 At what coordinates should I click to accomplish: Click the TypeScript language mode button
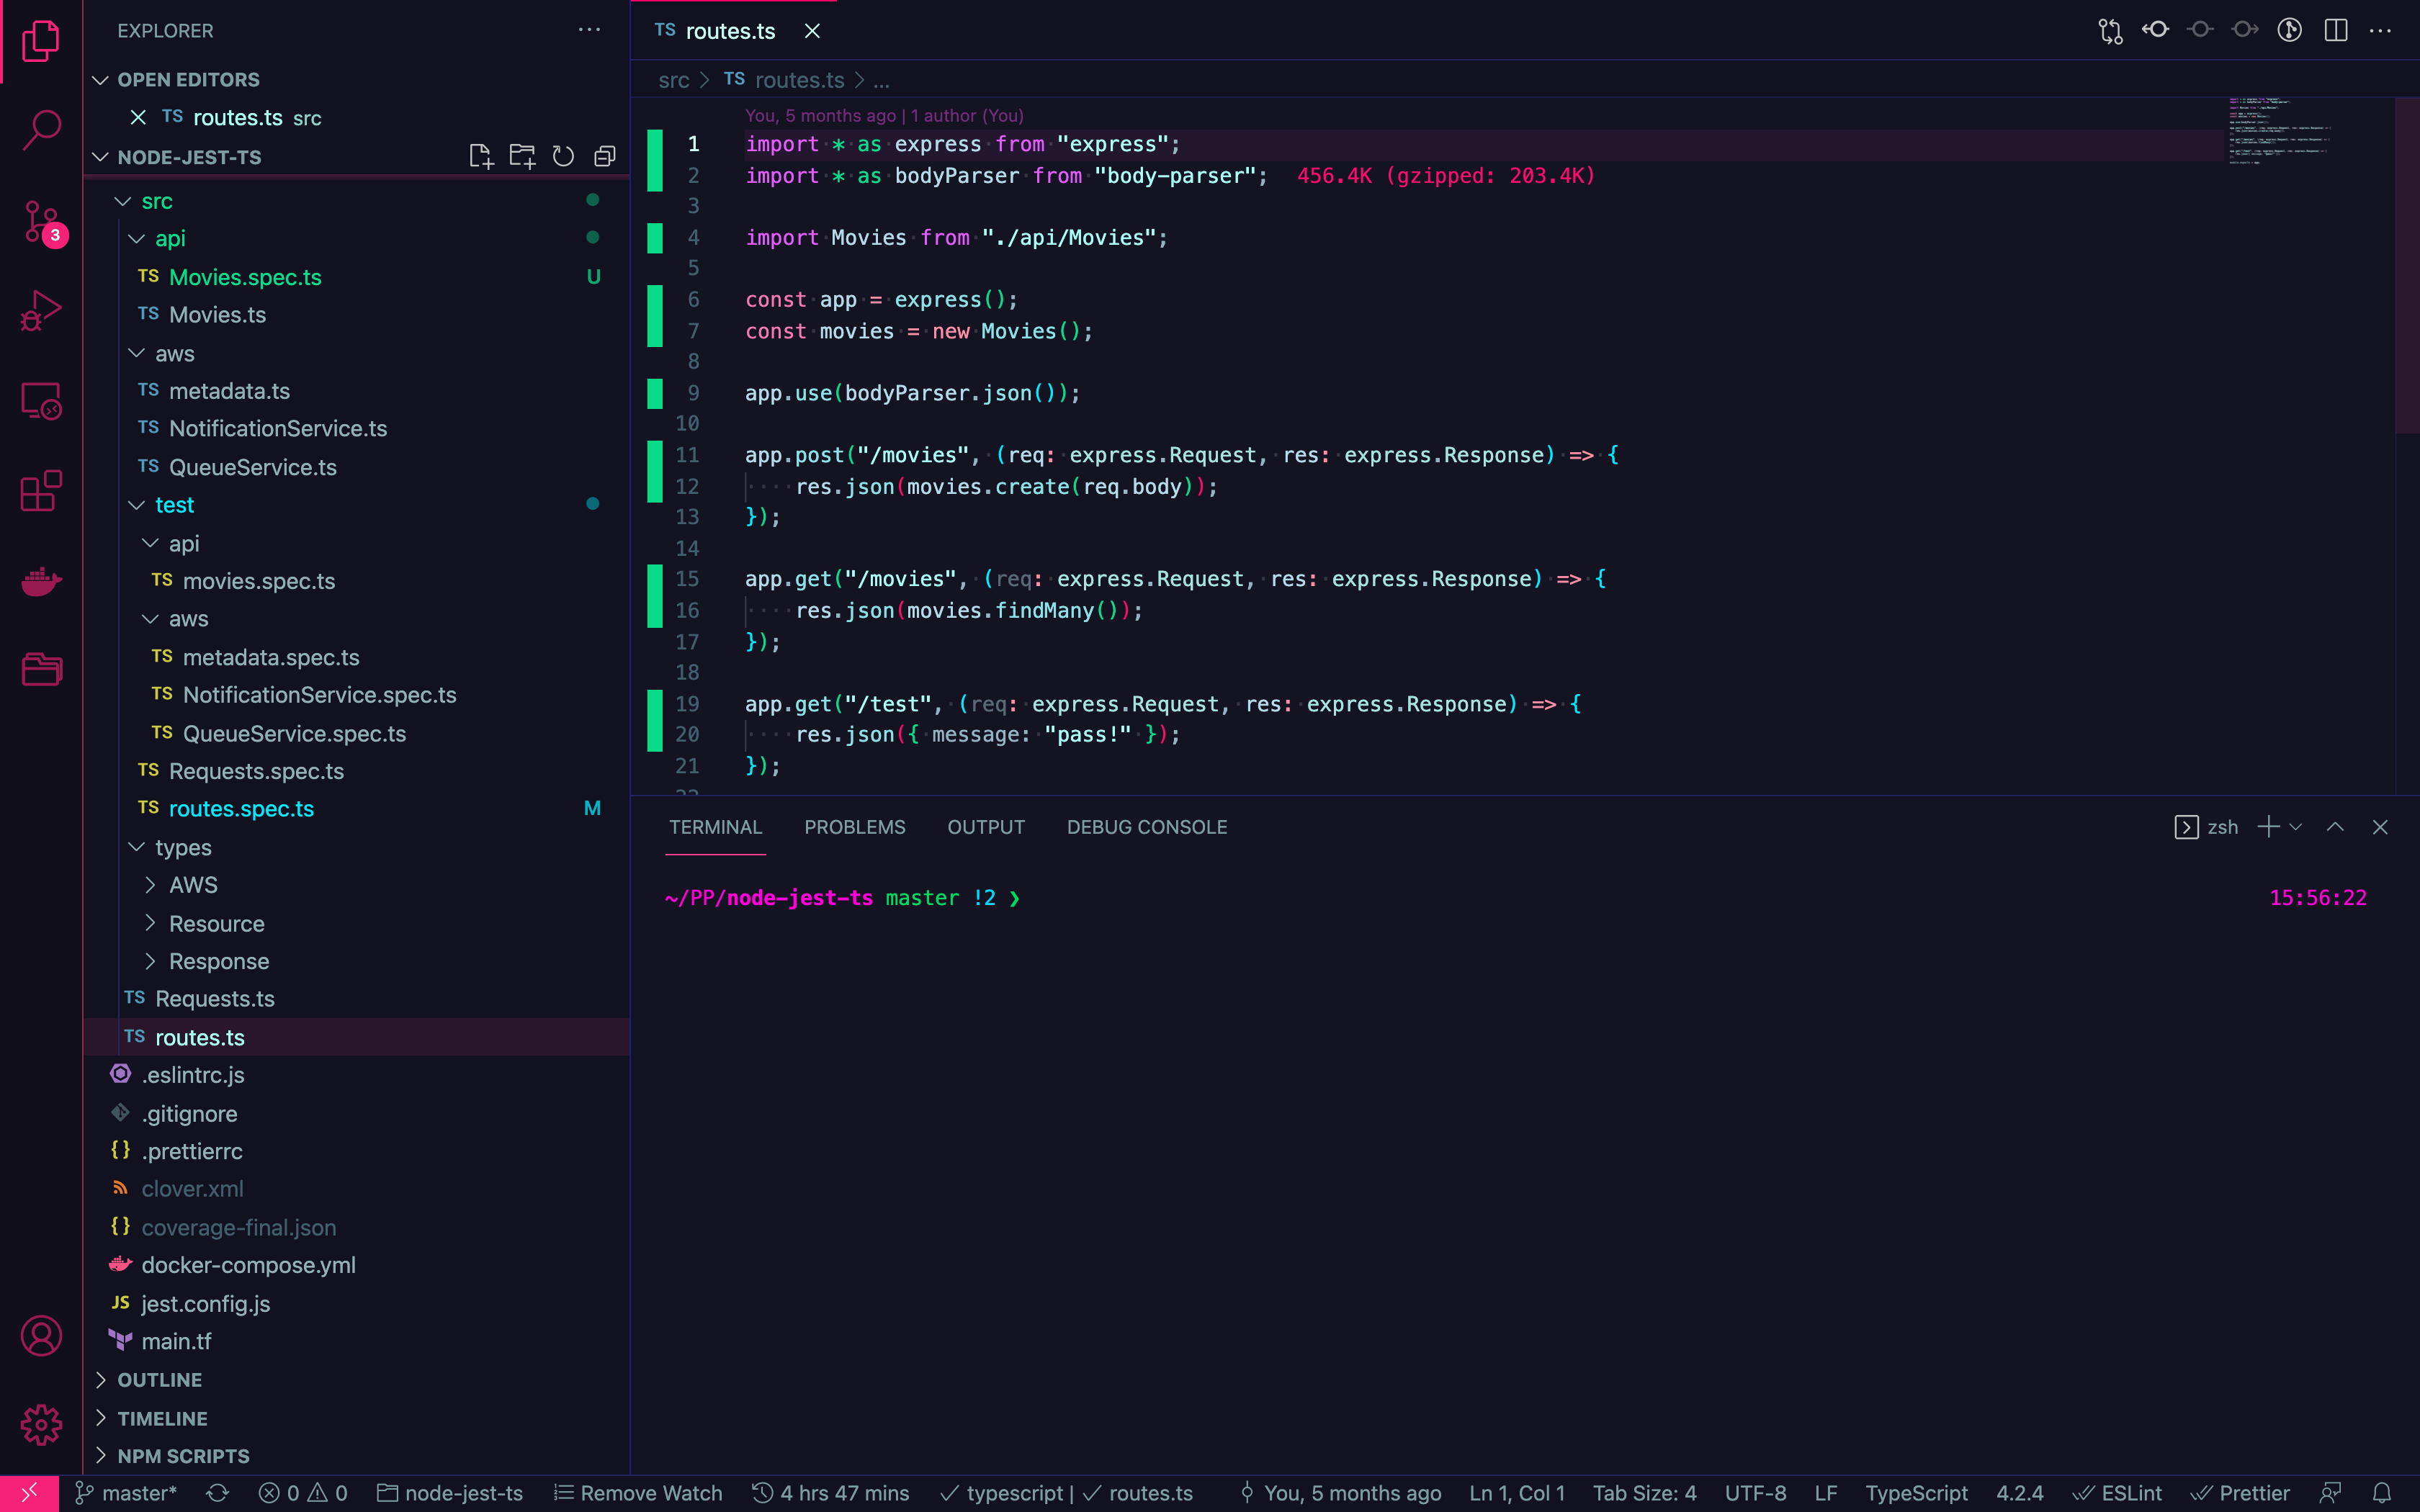[1916, 1493]
